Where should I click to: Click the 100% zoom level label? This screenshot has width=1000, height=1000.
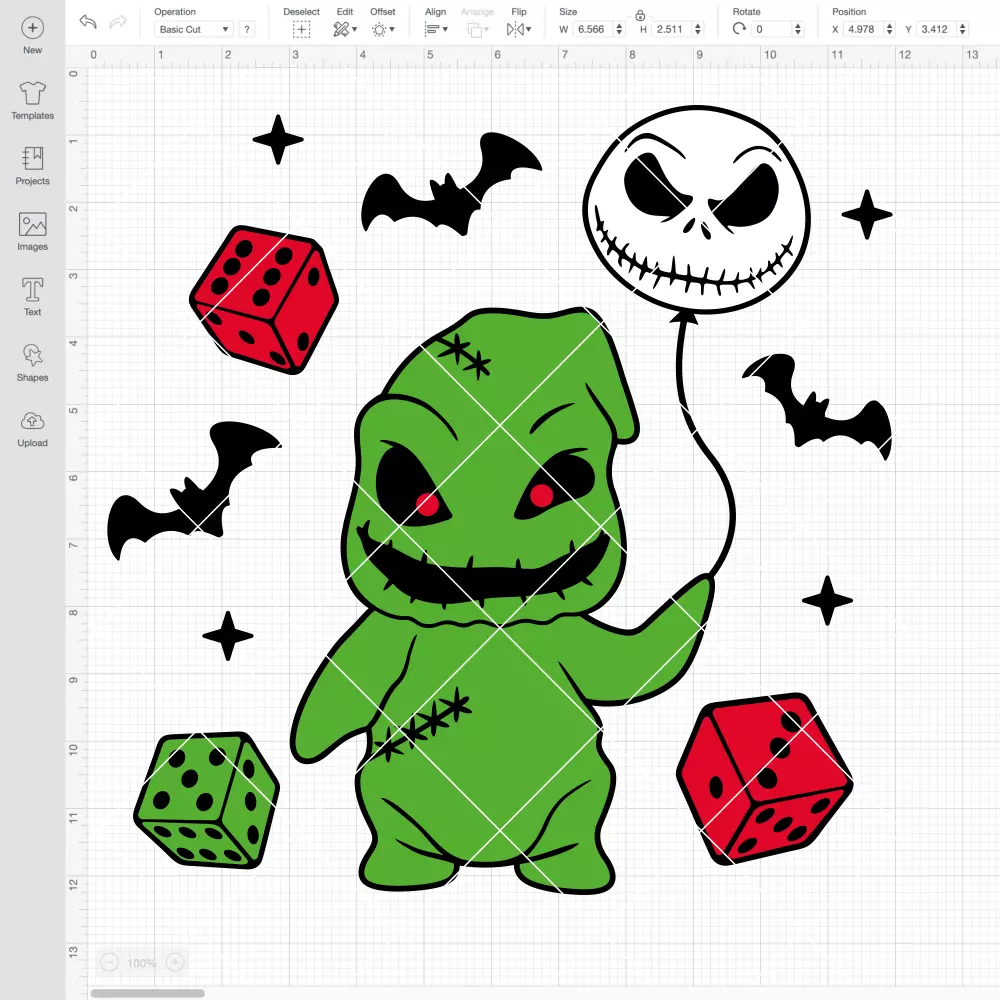coord(142,963)
